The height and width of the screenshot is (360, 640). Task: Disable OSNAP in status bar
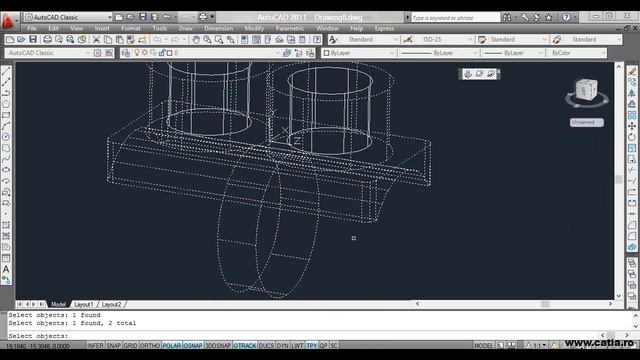click(193, 346)
